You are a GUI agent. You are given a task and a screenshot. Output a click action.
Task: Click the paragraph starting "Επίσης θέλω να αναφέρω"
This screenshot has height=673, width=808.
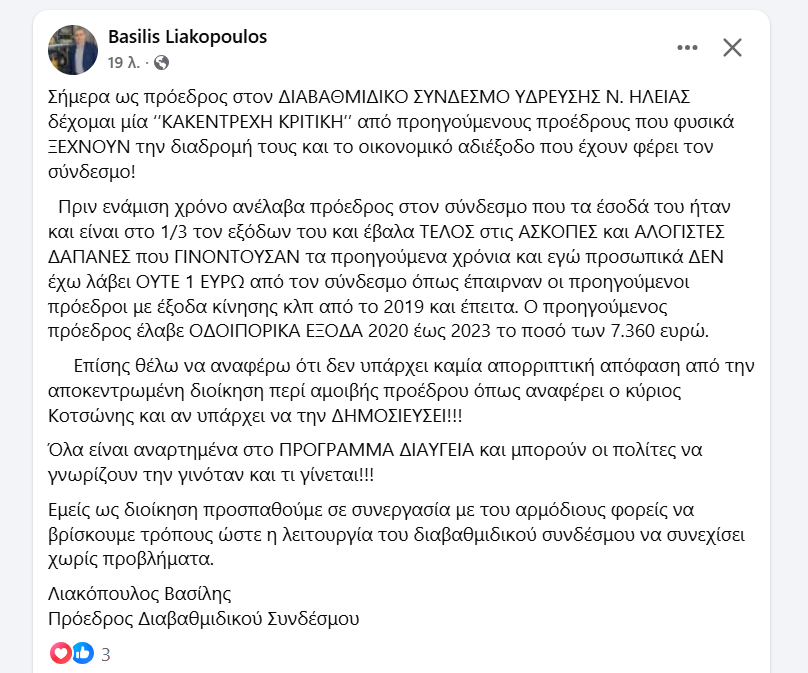401,391
